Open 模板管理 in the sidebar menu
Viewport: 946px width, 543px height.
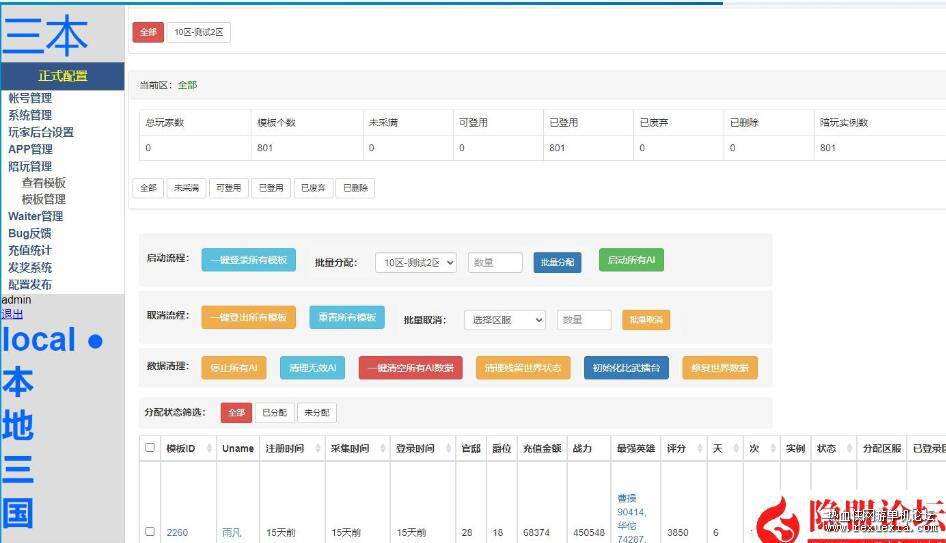[43, 199]
